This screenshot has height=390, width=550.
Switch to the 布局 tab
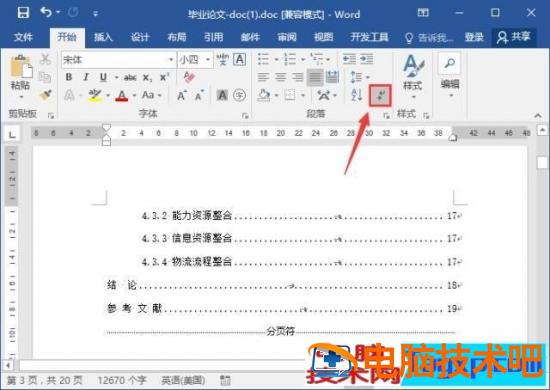[177, 37]
